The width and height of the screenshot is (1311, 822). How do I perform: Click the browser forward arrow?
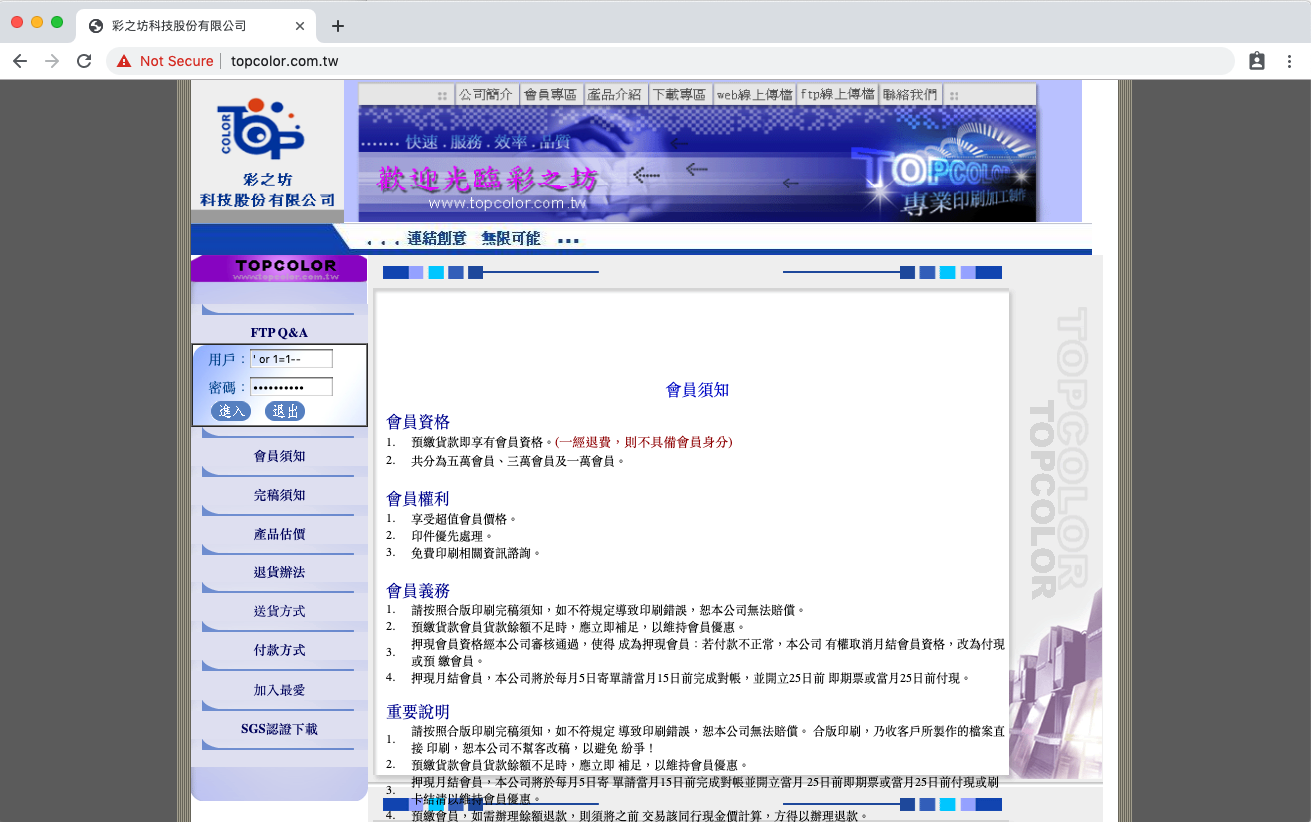(x=52, y=61)
